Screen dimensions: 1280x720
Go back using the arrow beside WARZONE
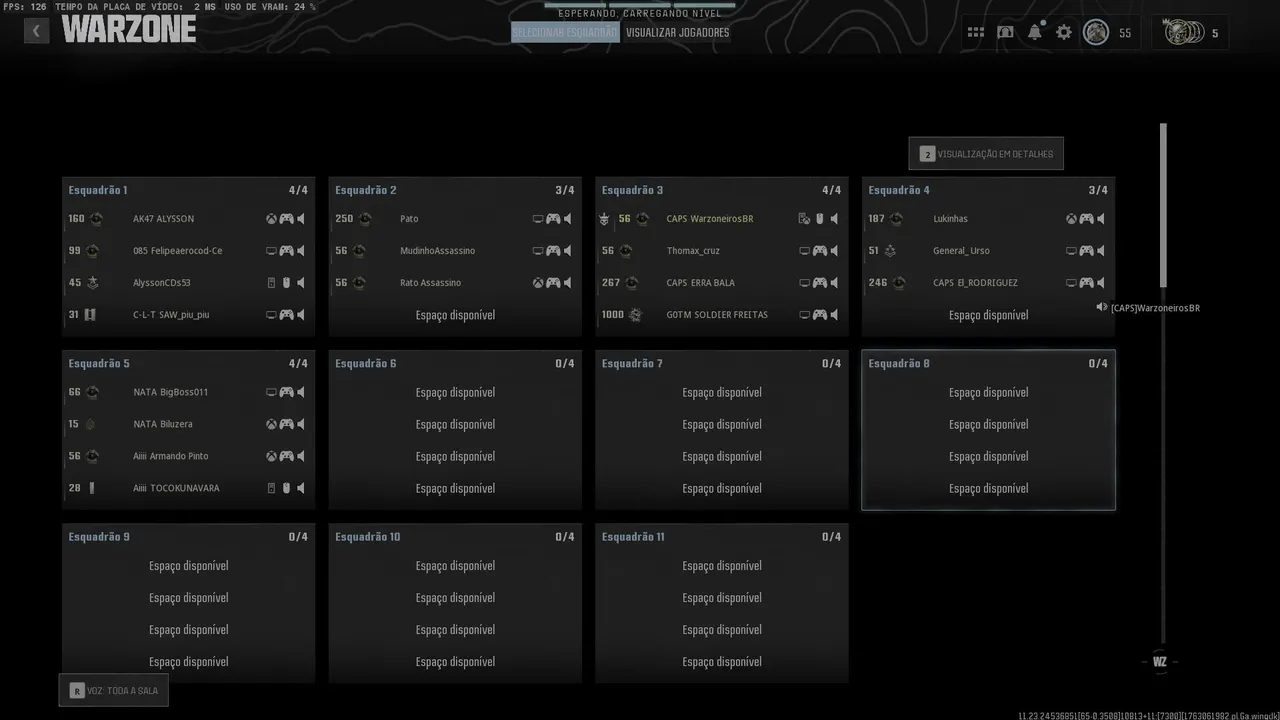tap(36, 31)
